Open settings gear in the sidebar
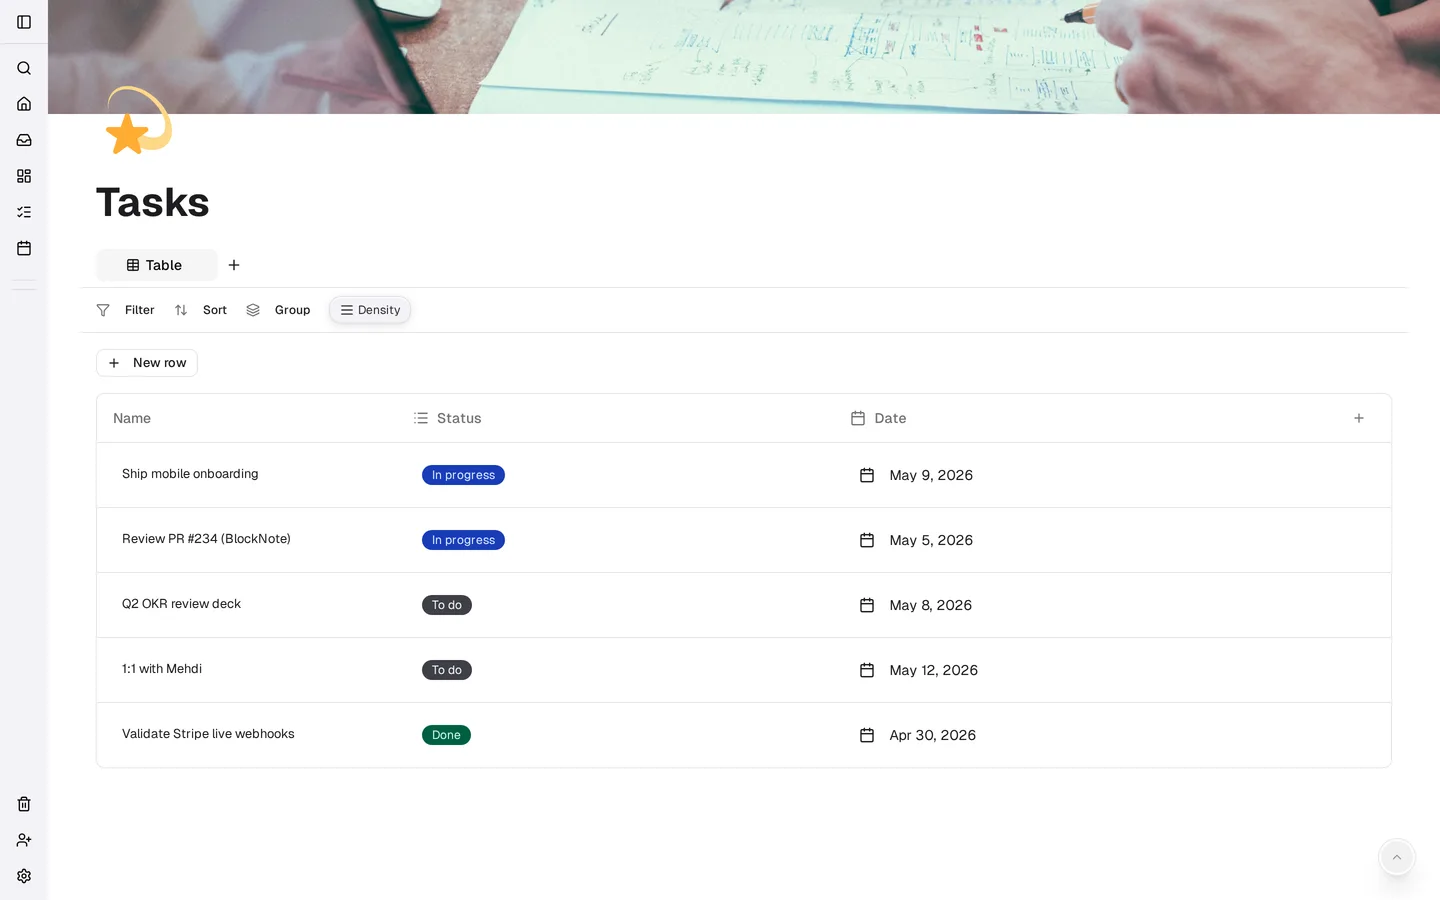The width and height of the screenshot is (1440, 900). pos(24,876)
